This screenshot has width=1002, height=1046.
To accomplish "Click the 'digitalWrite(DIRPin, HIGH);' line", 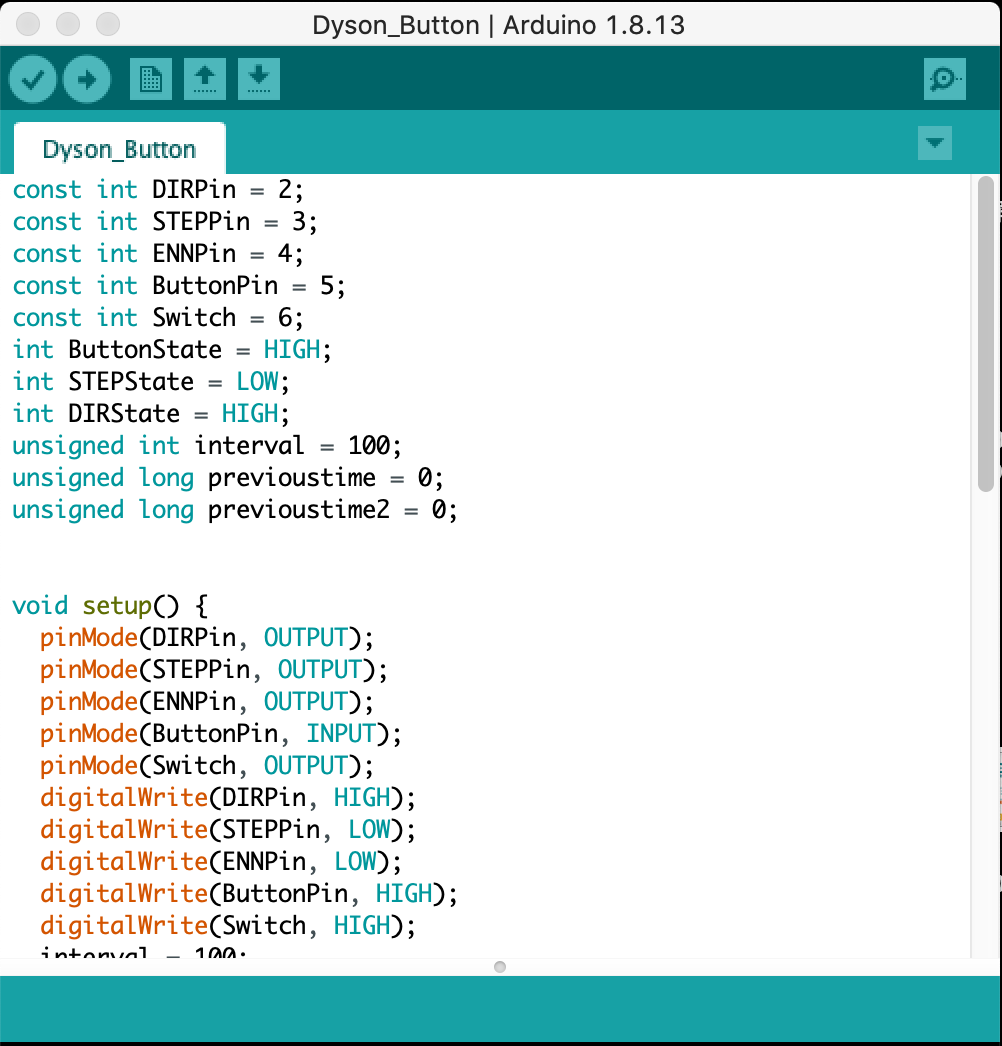I will [227, 798].
